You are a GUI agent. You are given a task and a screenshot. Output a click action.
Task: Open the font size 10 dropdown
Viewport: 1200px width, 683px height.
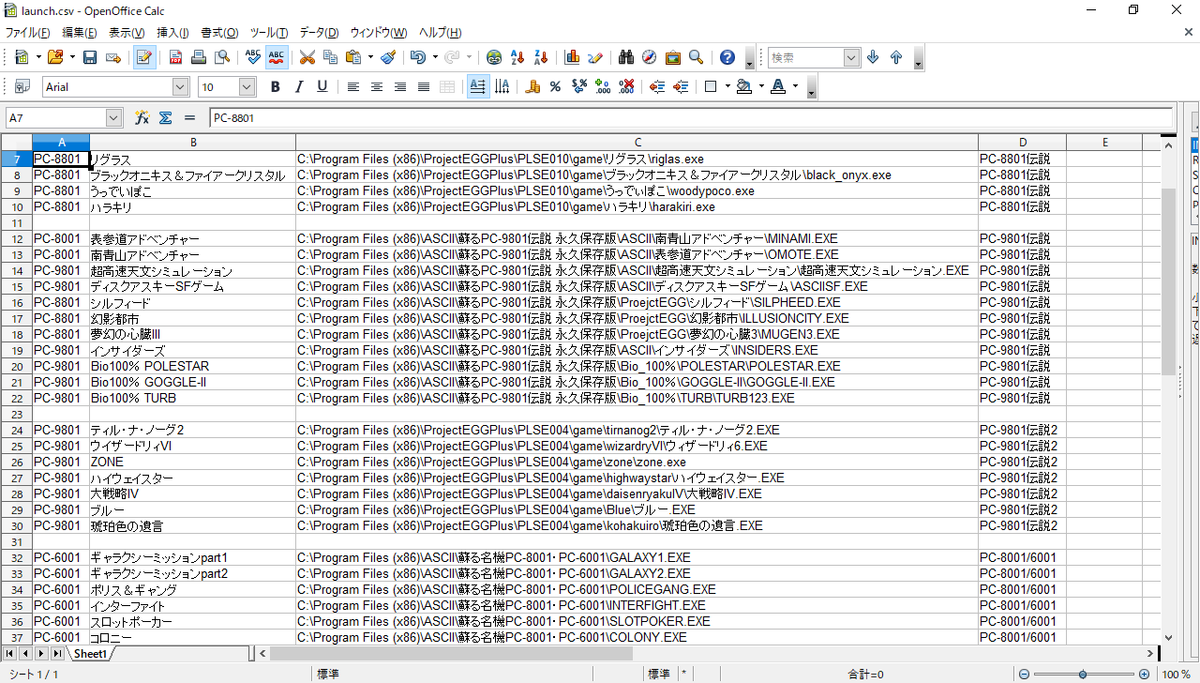click(247, 87)
